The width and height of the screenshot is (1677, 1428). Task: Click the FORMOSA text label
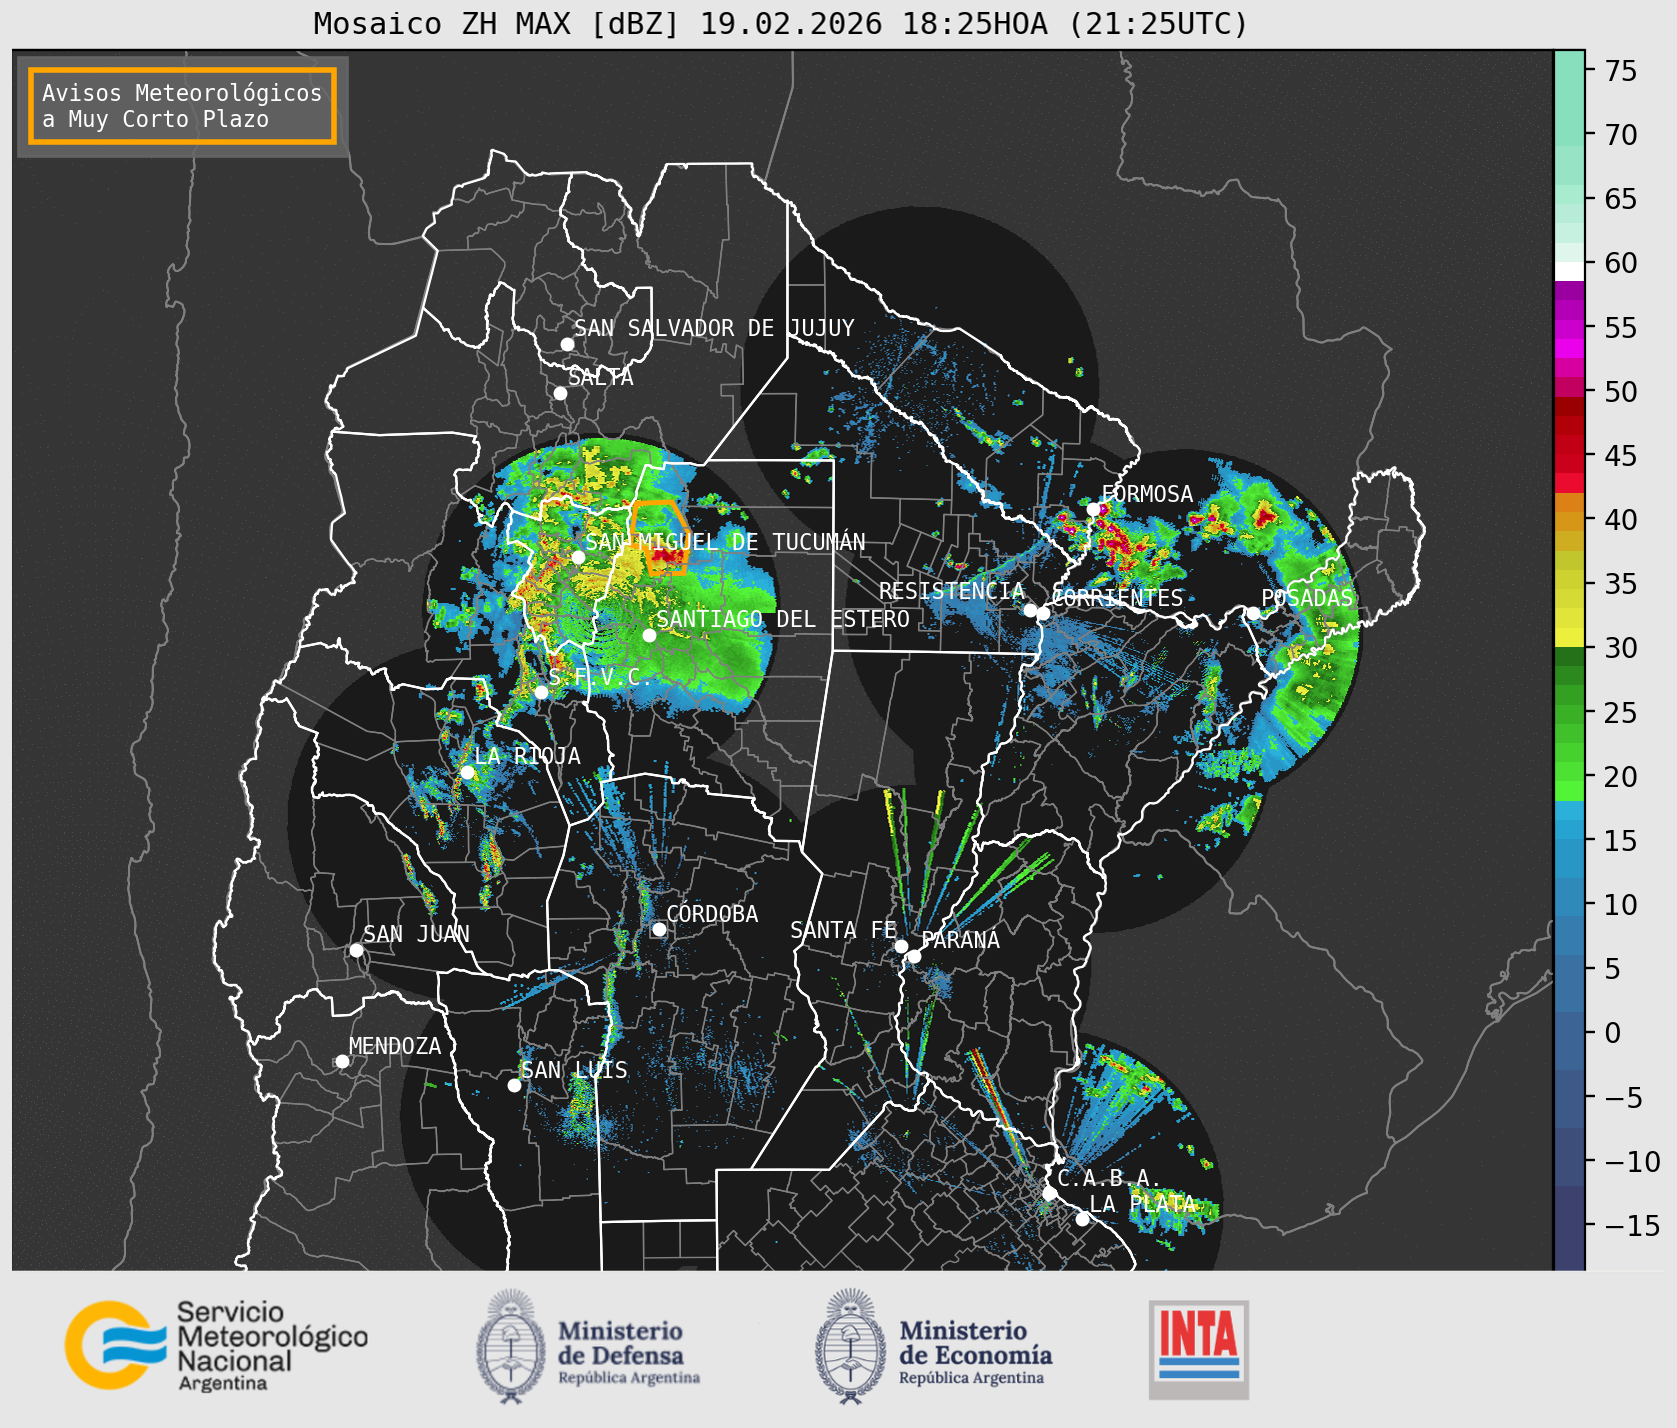click(x=1147, y=494)
